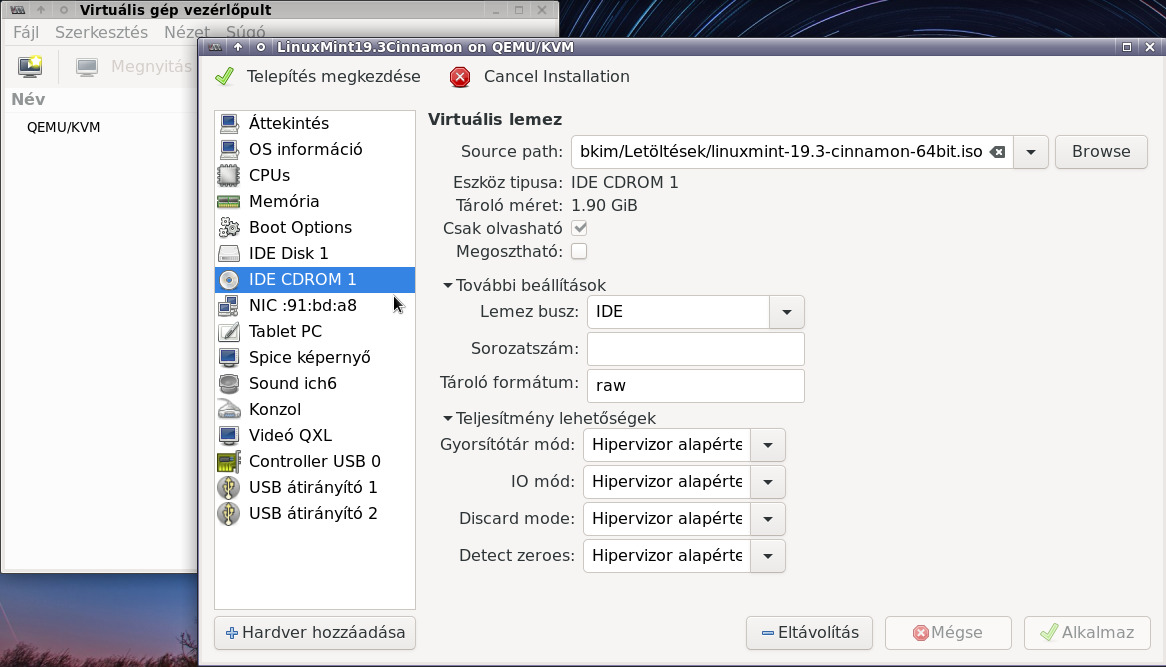Open Gyorsítótár mód dropdown
This screenshot has width=1166, height=667.
tap(768, 445)
